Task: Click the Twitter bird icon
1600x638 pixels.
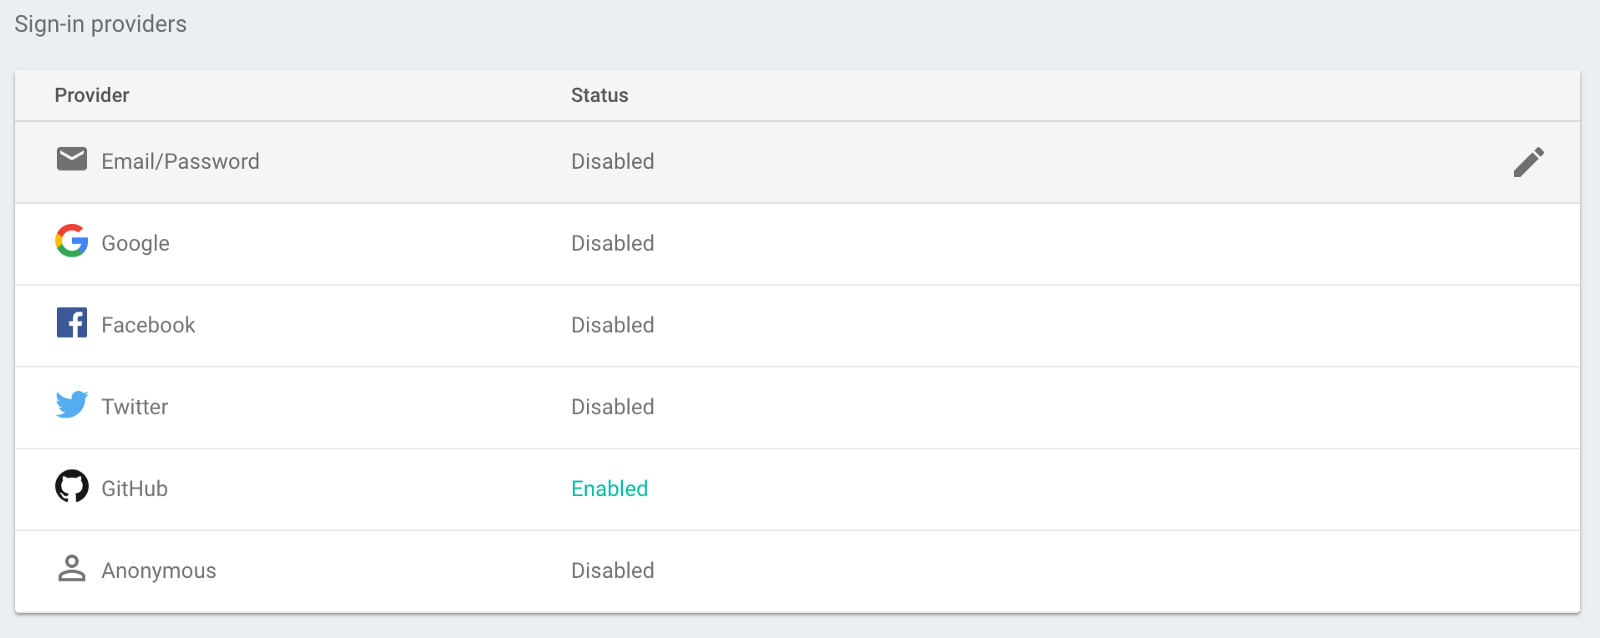Action: click(x=72, y=405)
